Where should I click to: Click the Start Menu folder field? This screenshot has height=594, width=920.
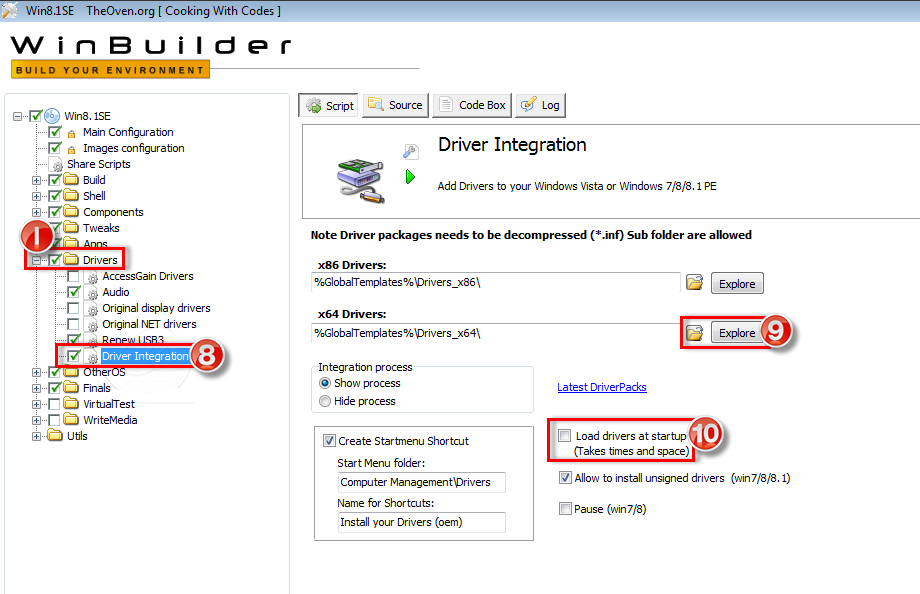pos(421,482)
